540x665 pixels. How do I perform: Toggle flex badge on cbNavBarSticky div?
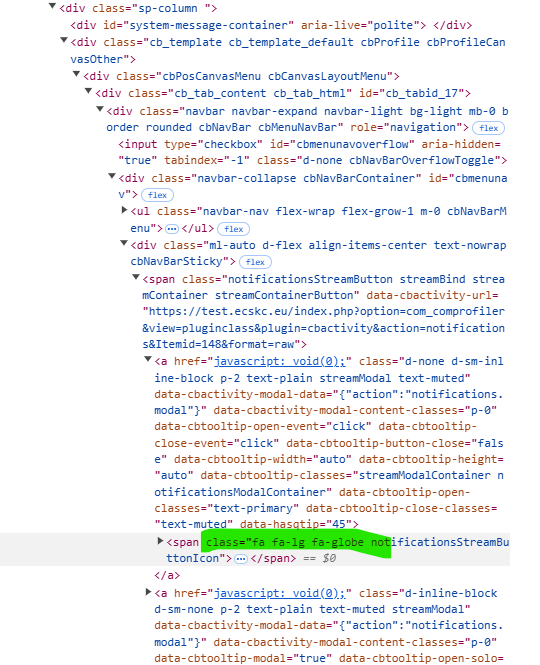255,262
